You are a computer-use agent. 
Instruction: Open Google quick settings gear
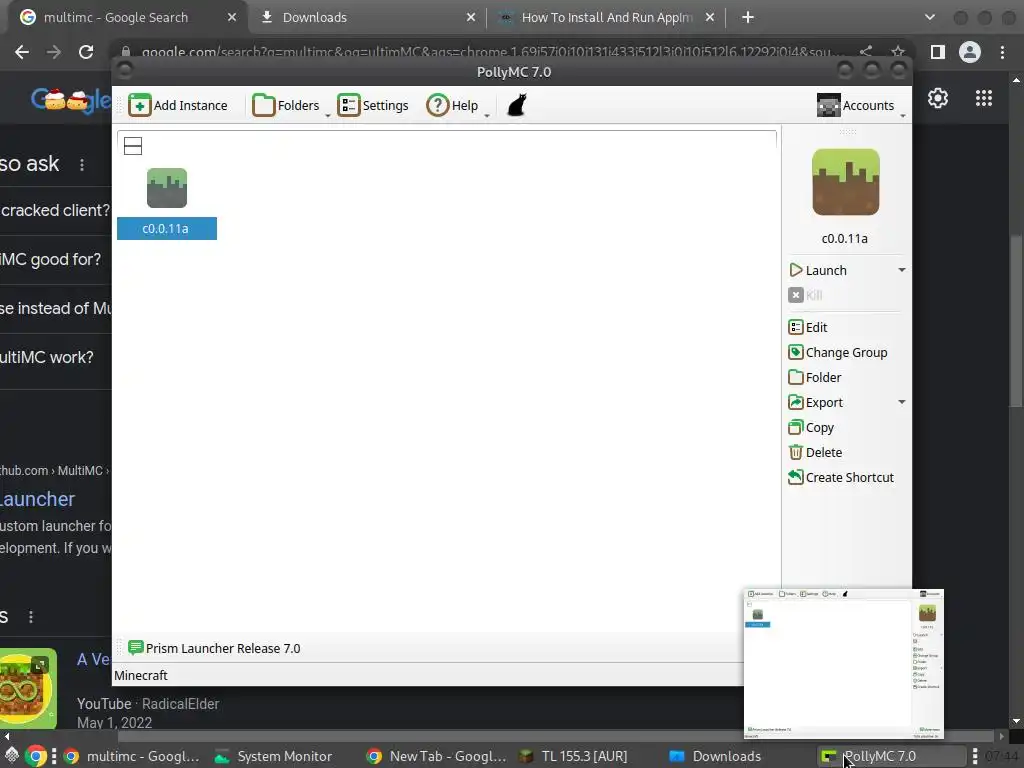point(938,98)
